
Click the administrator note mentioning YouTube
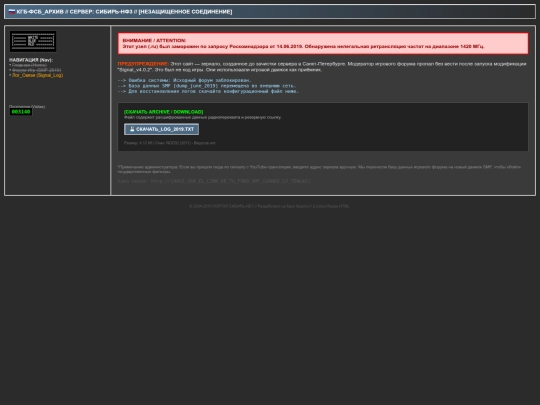319,169
